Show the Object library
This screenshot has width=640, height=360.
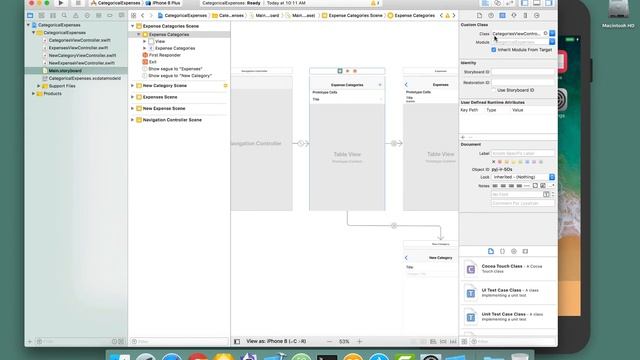pyautogui.click(x=514, y=251)
